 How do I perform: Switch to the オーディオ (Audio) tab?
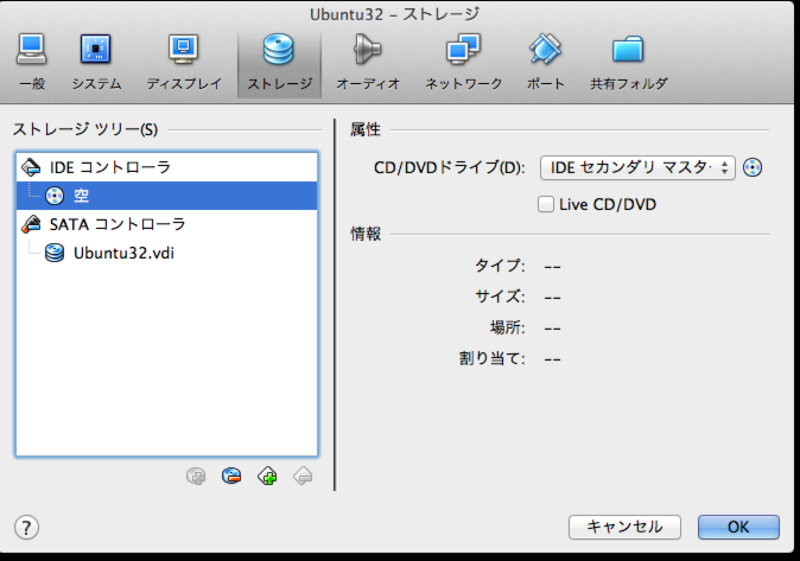pyautogui.click(x=368, y=63)
